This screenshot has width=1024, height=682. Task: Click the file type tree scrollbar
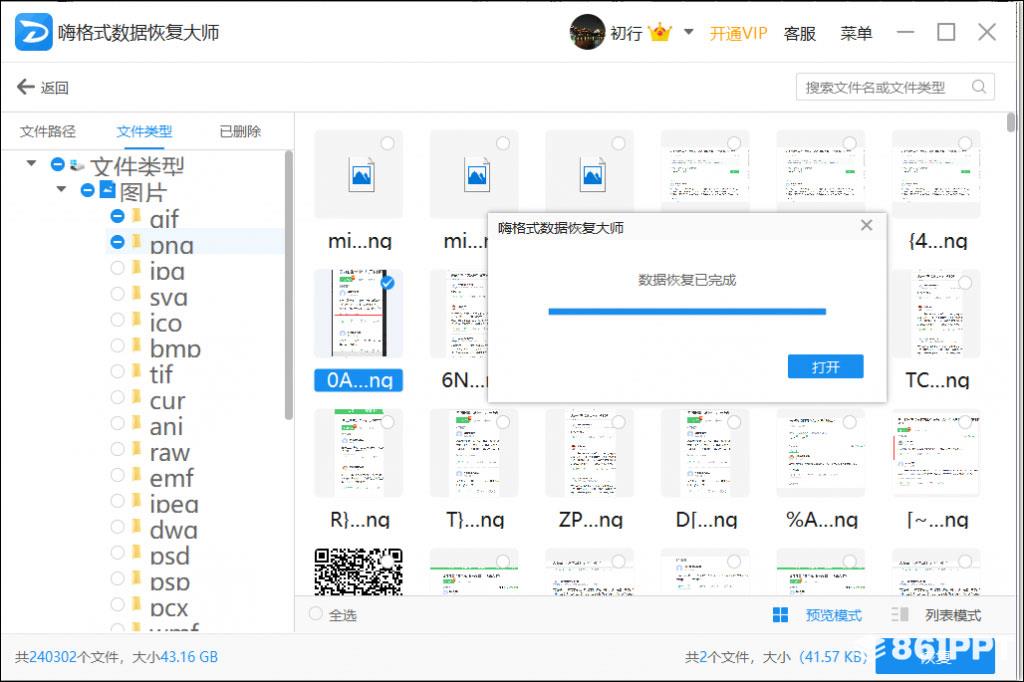(289, 285)
